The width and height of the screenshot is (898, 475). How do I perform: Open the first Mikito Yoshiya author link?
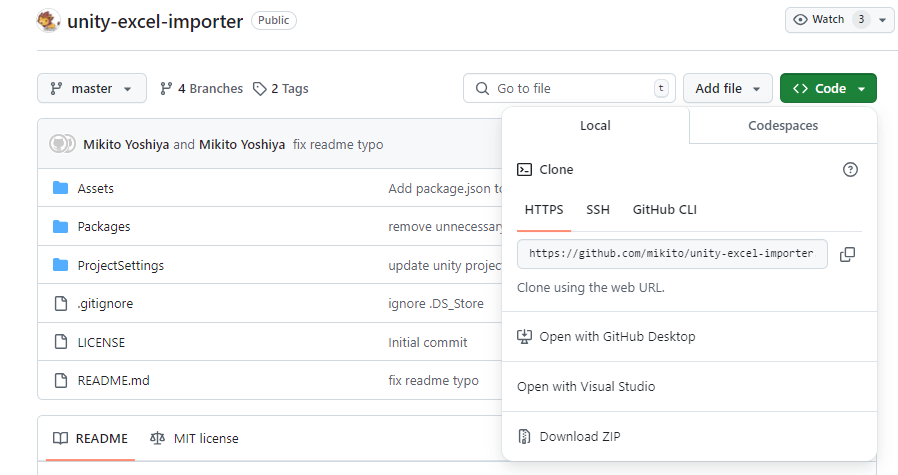point(126,144)
